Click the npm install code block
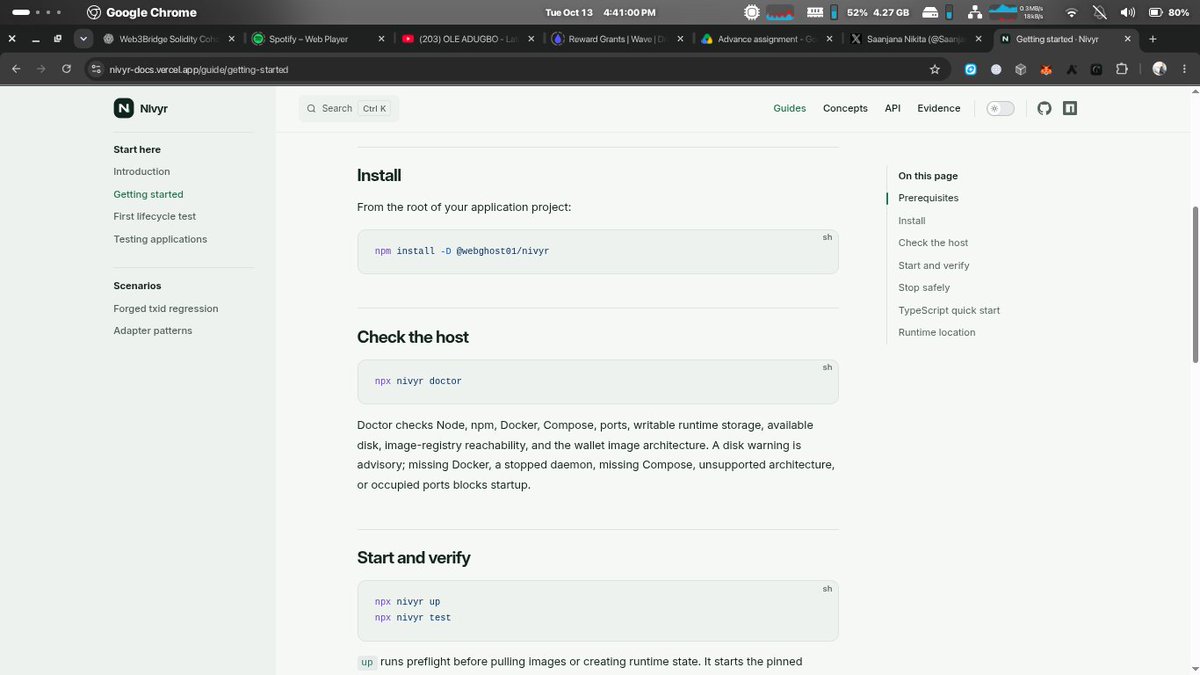This screenshot has width=1200, height=675. (598, 251)
